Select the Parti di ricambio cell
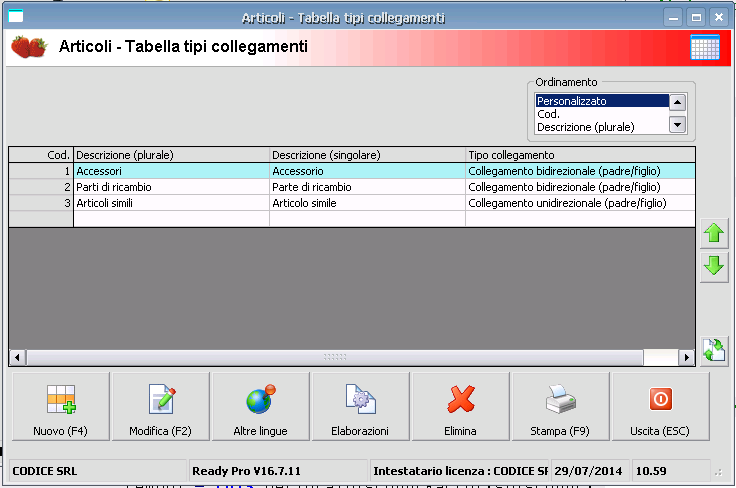 171,187
